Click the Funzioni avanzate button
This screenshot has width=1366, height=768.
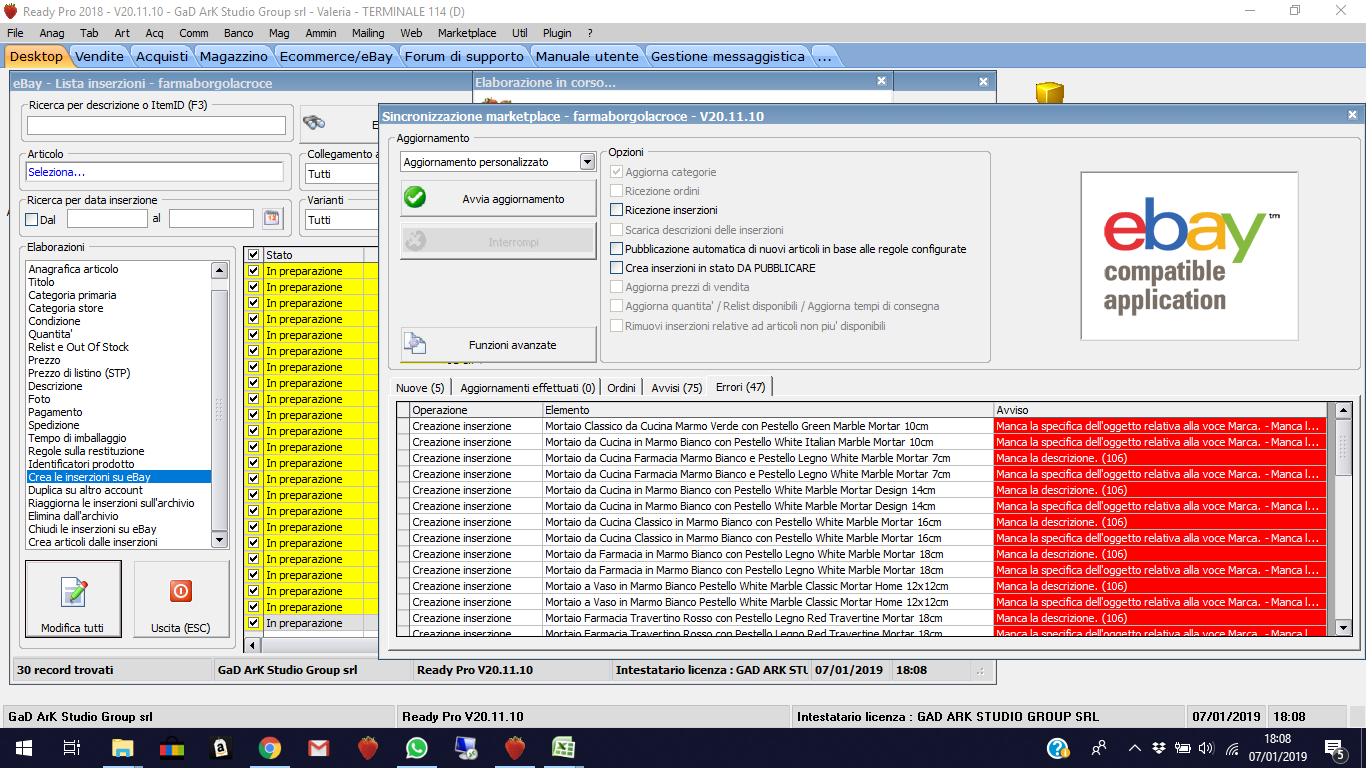tap(498, 345)
